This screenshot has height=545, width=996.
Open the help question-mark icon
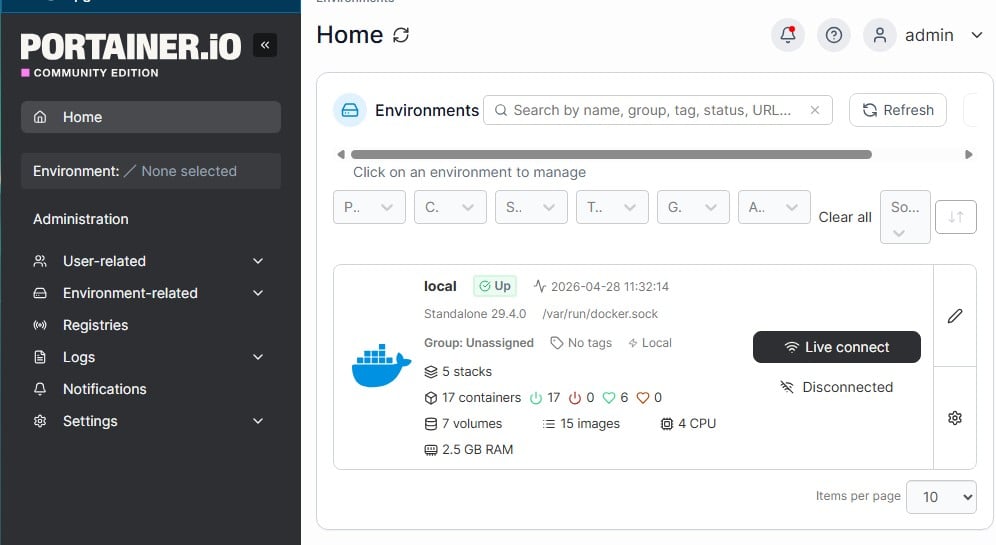(833, 34)
